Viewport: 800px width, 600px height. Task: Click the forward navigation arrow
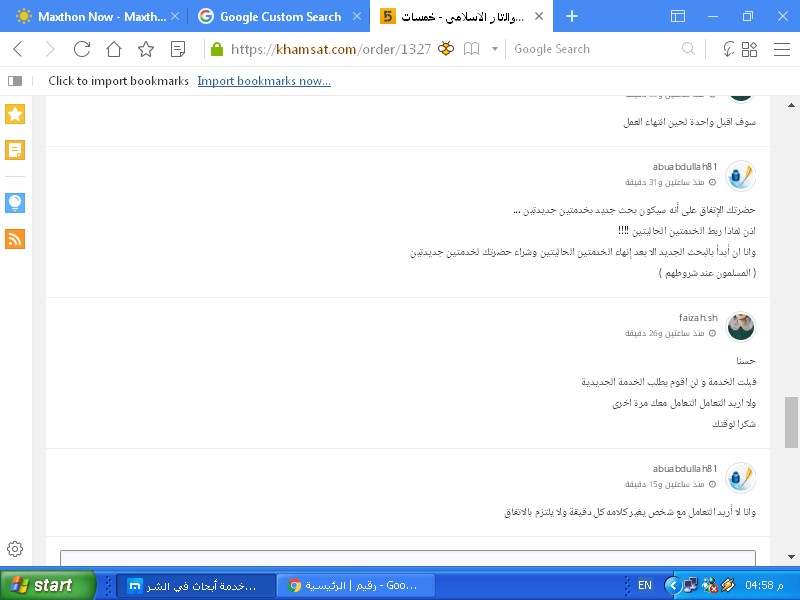49,49
